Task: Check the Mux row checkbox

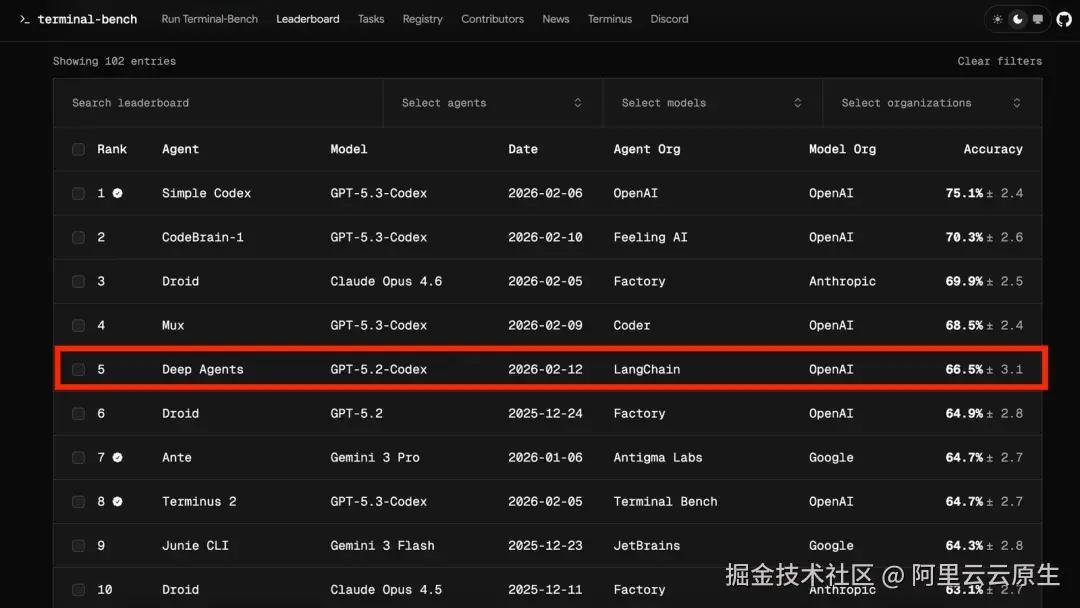Action: point(79,326)
